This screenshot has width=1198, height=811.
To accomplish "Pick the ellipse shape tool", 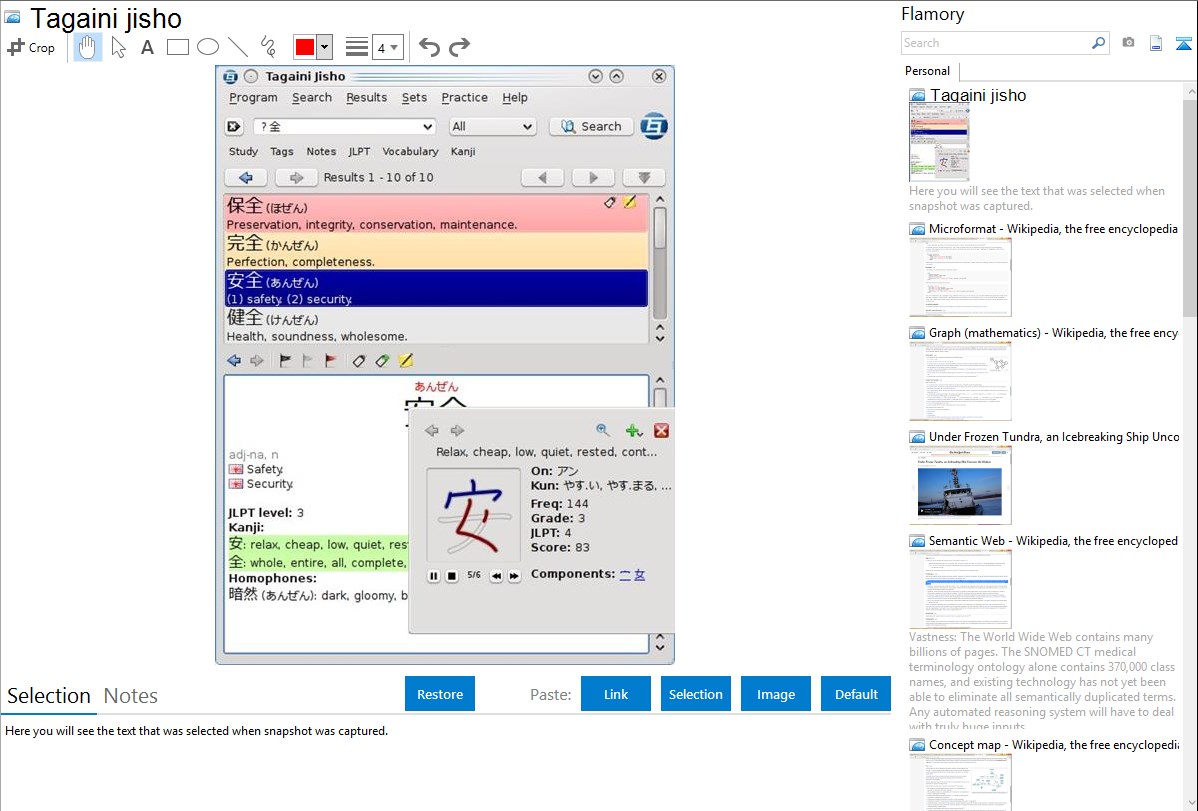I will (x=208, y=47).
